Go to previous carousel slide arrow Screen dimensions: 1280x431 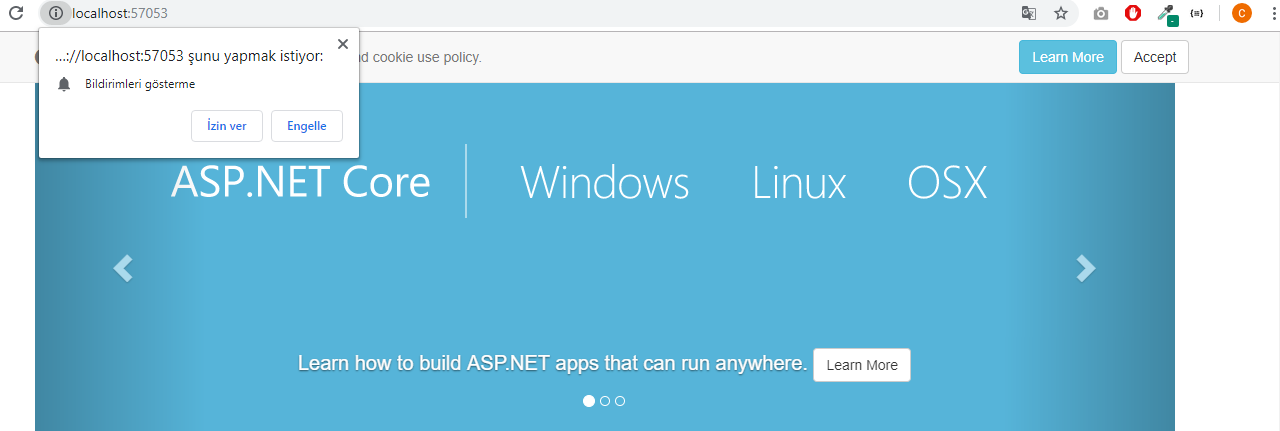click(x=123, y=268)
